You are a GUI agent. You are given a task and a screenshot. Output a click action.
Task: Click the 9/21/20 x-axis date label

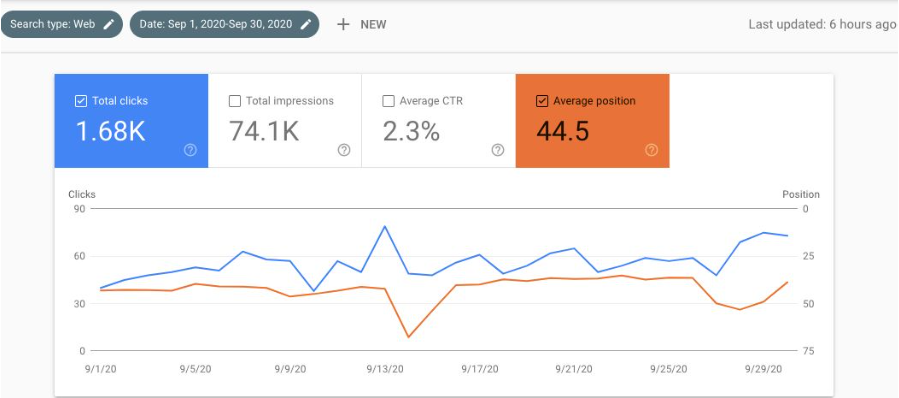click(x=574, y=369)
